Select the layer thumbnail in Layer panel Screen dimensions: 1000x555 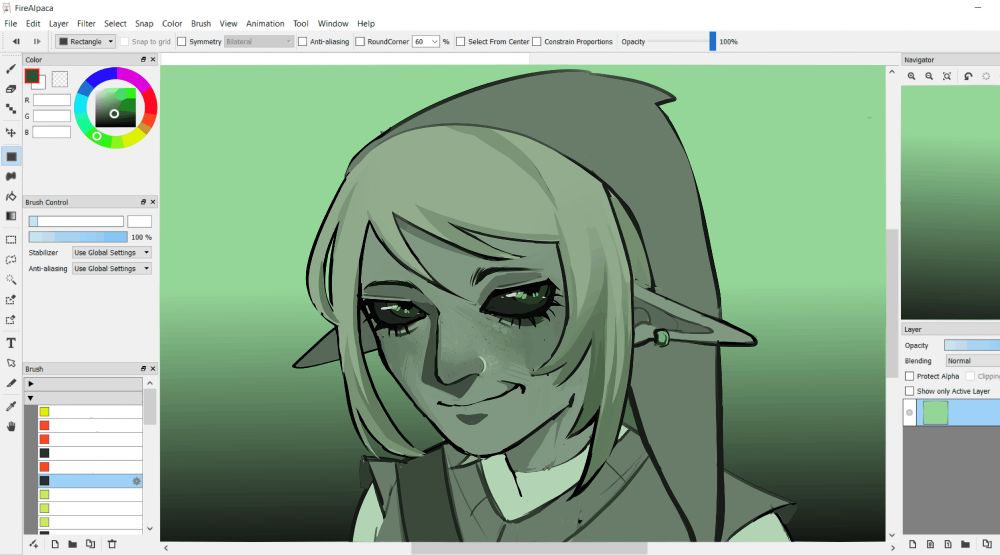pos(936,413)
